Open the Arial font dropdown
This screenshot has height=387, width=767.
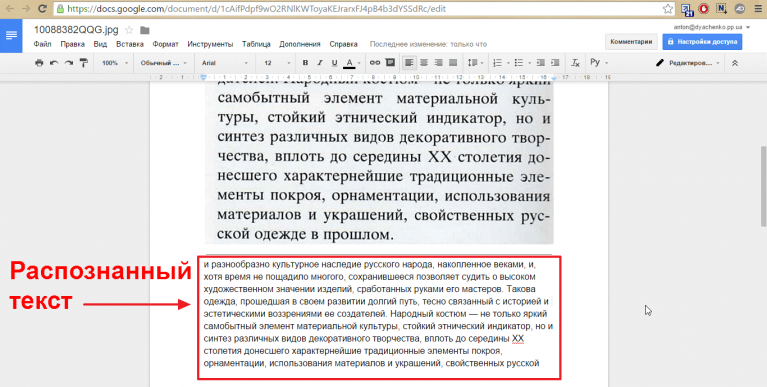(x=225, y=63)
